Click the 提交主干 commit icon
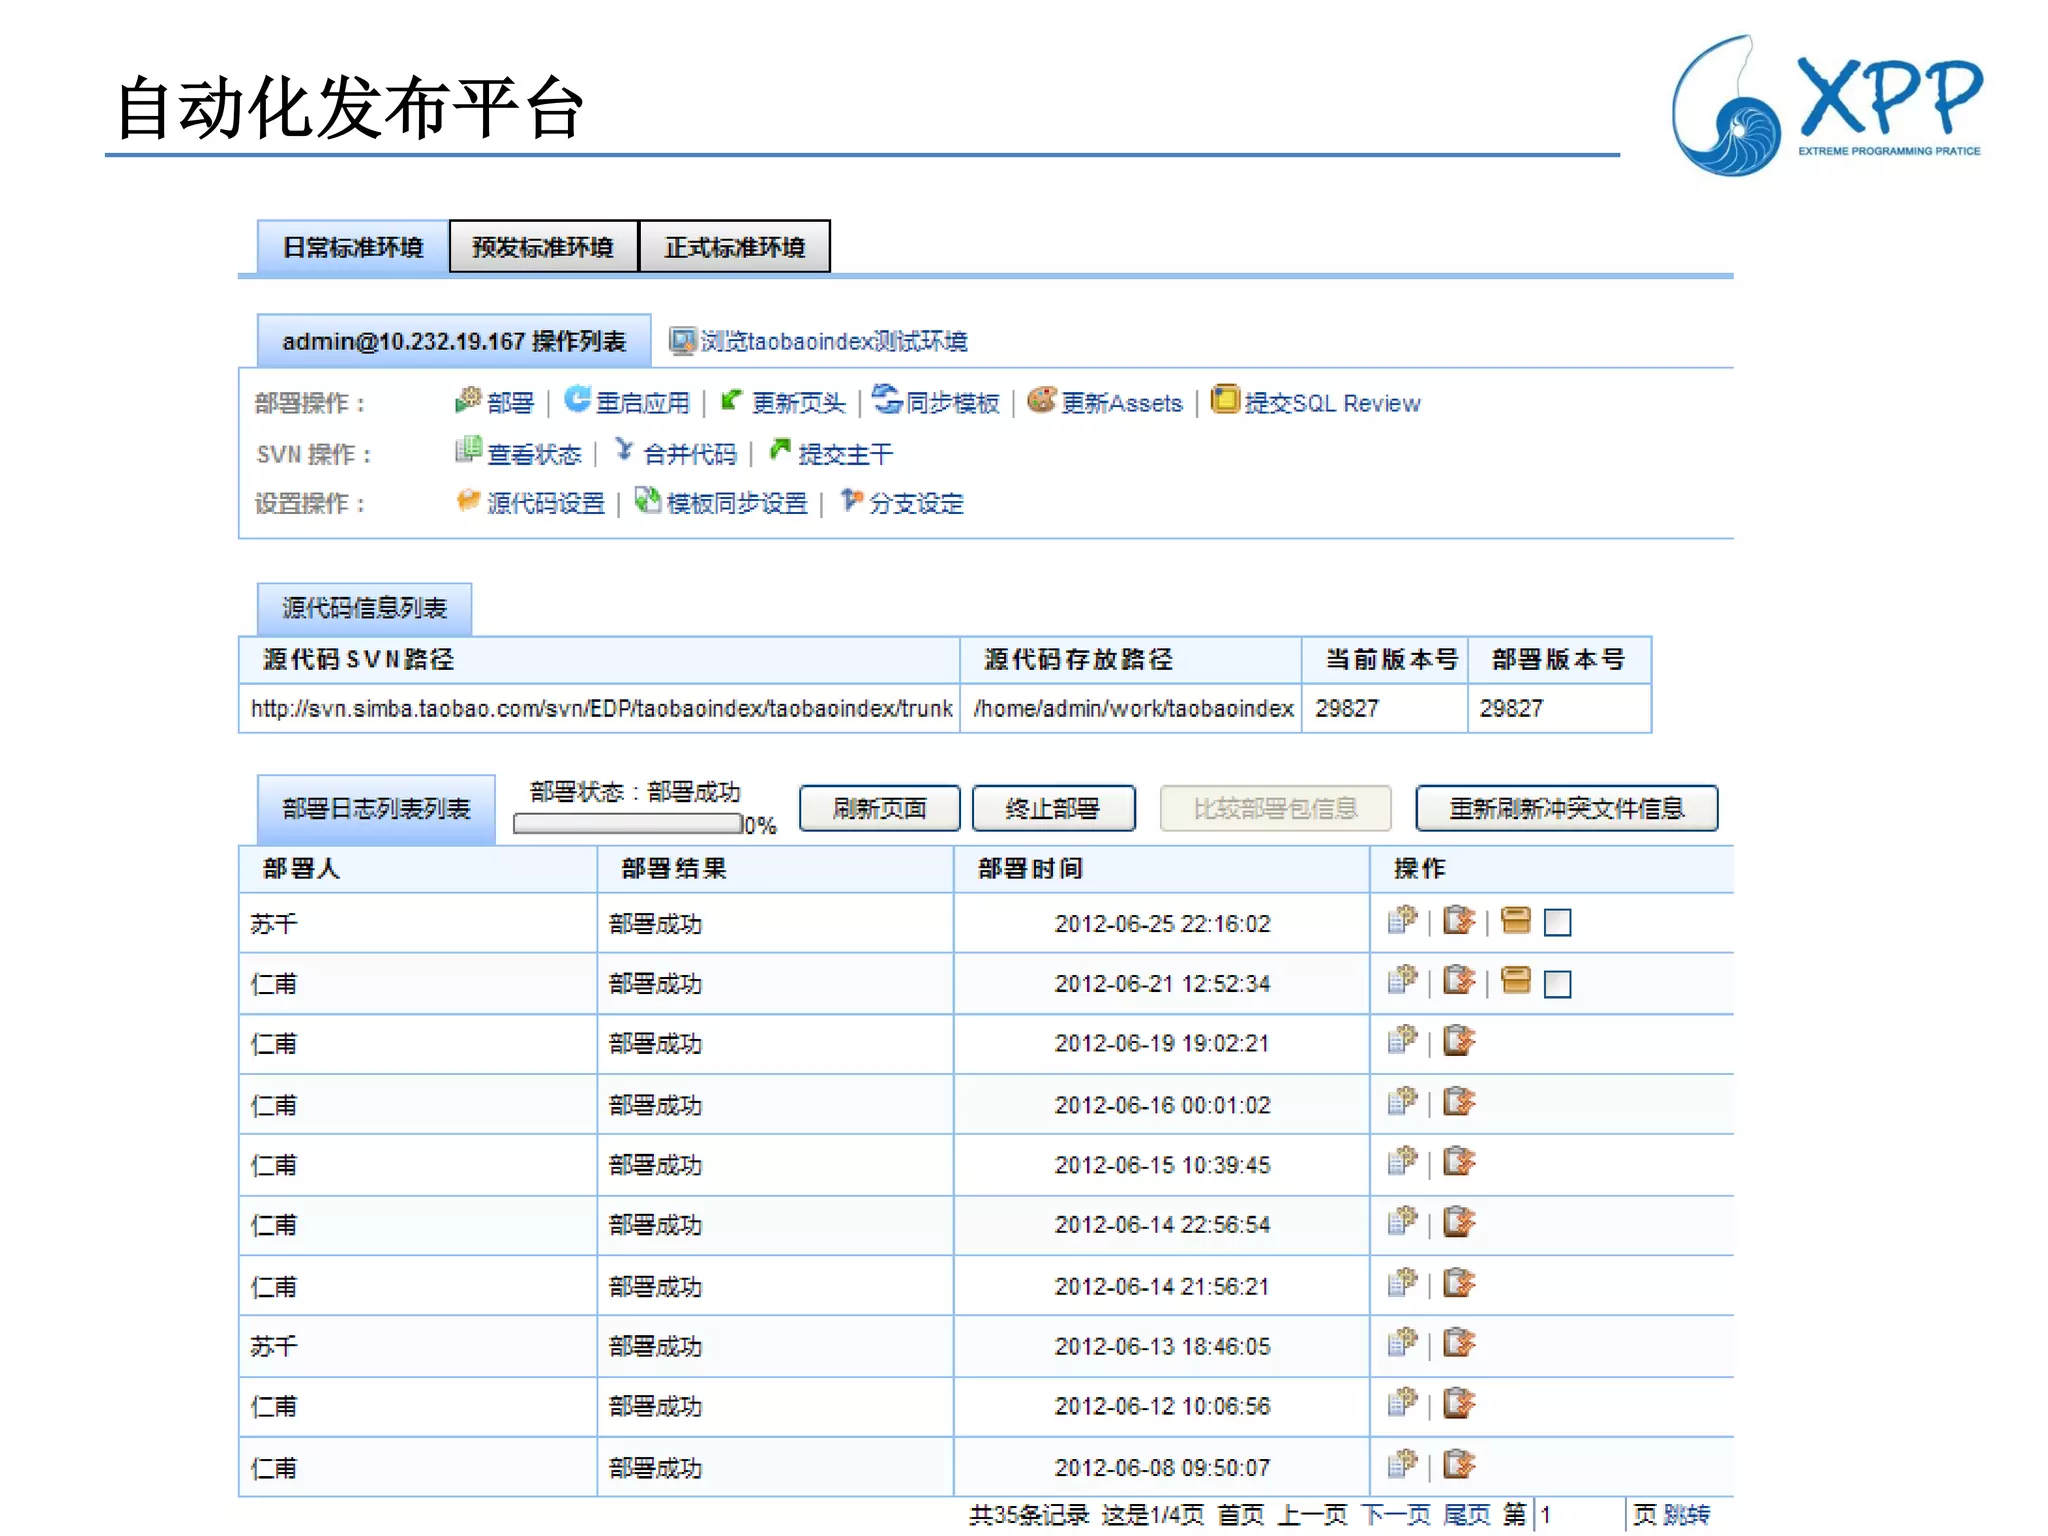The width and height of the screenshot is (2048, 1536). pos(780,451)
